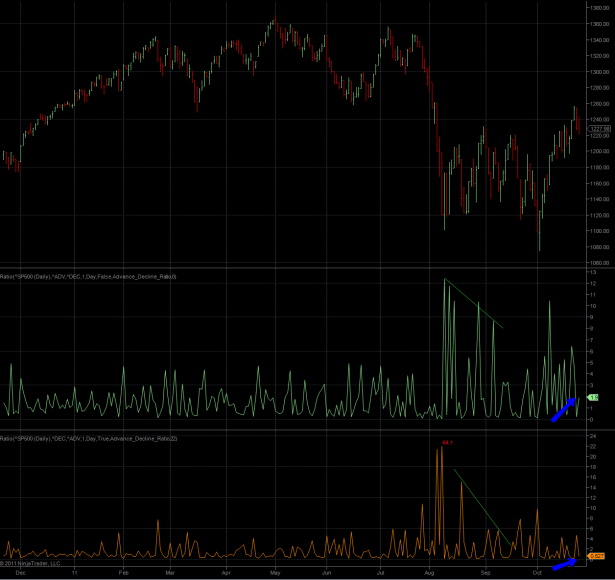
Task: Select the orange value marker on bottom panel axis
Action: [596, 555]
